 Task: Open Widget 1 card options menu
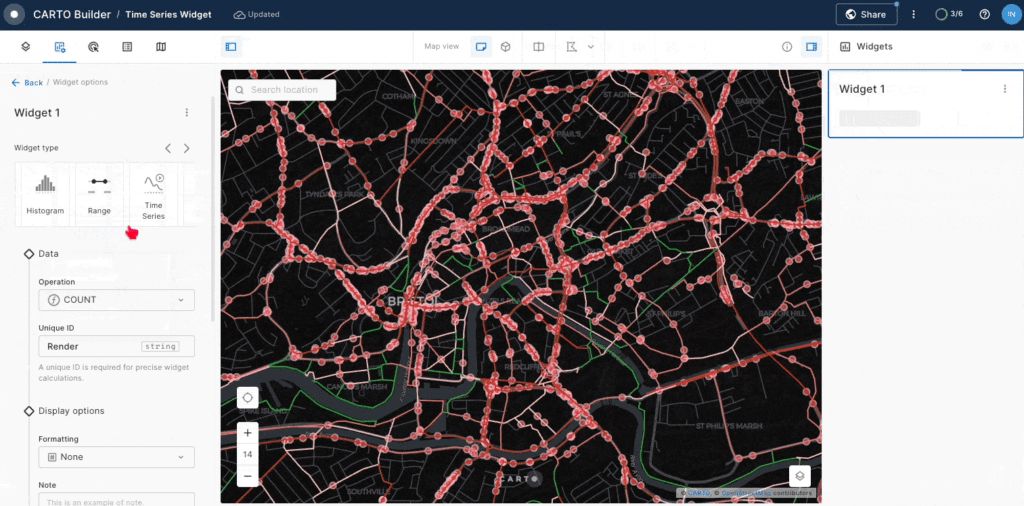click(x=1005, y=89)
